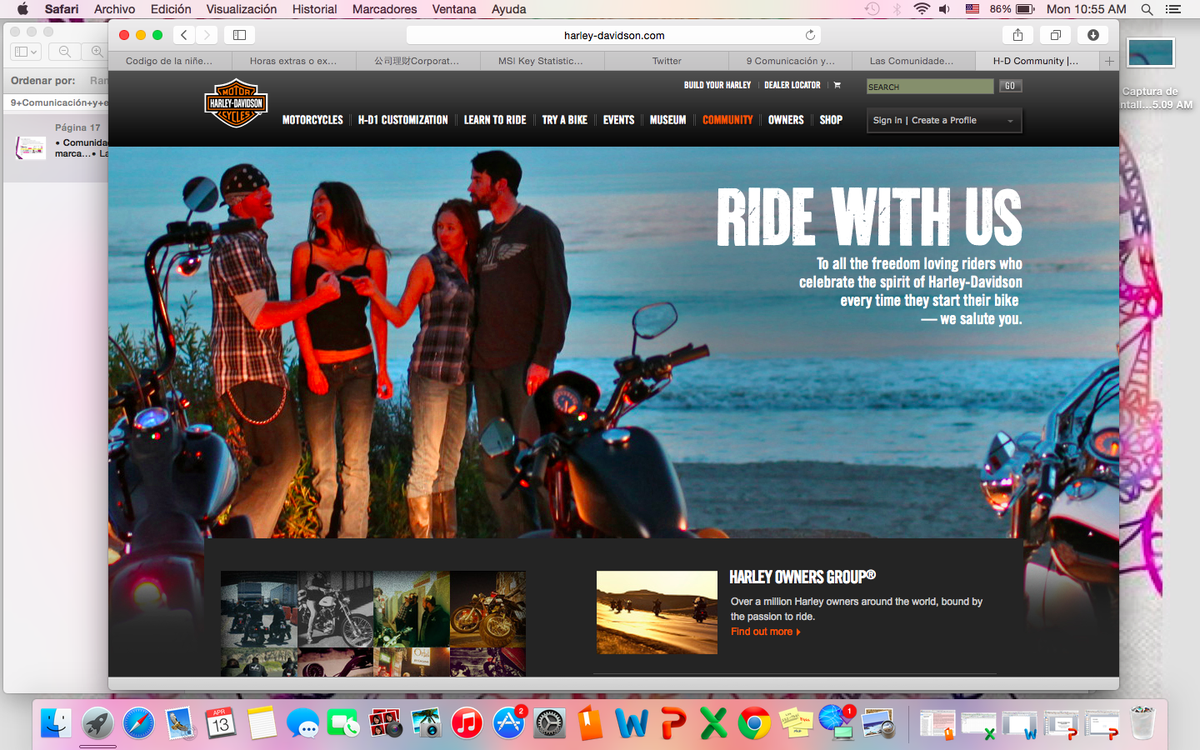Open the Edición menu
1200x750 pixels.
coord(171,9)
